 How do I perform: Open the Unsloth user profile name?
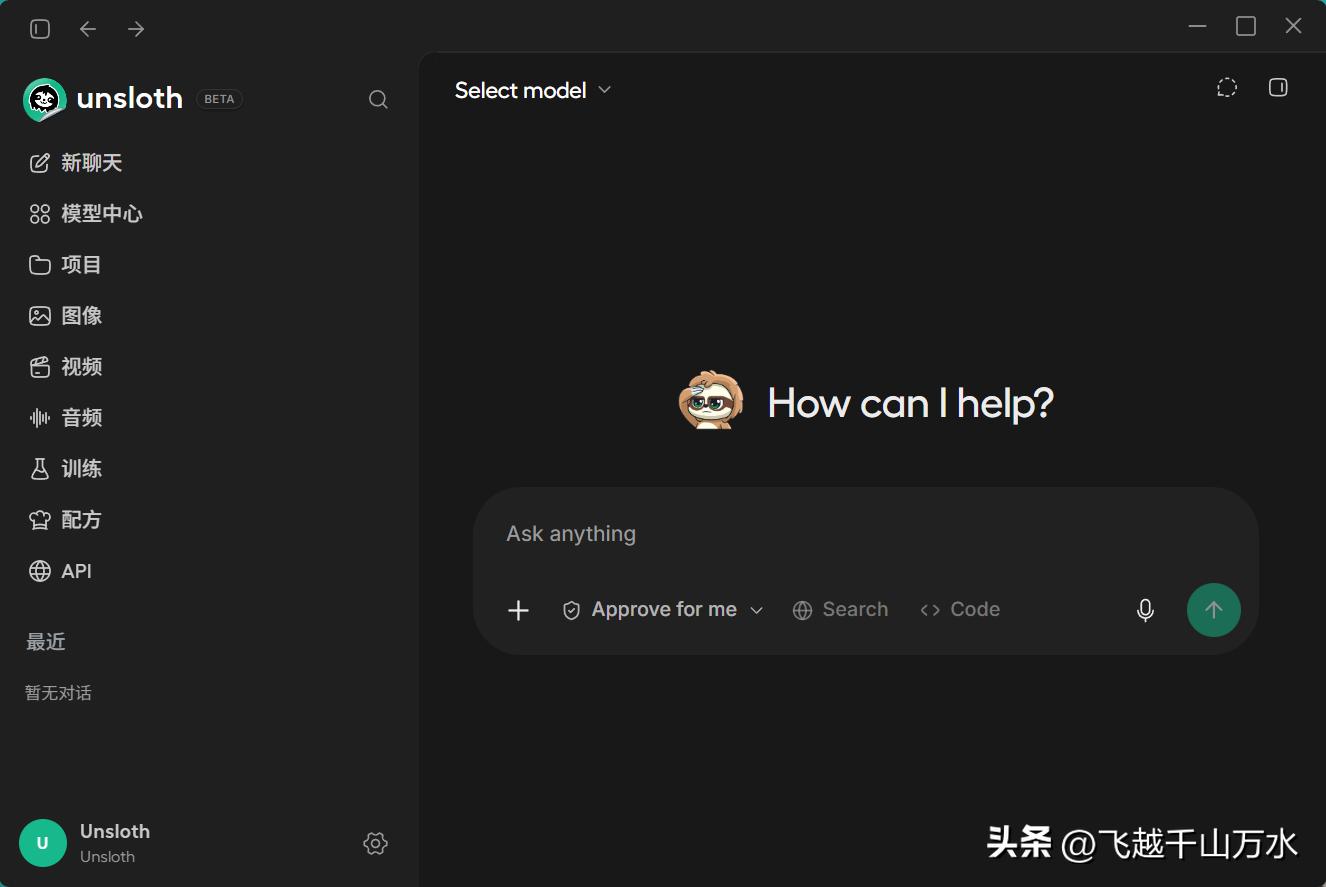pos(115,831)
